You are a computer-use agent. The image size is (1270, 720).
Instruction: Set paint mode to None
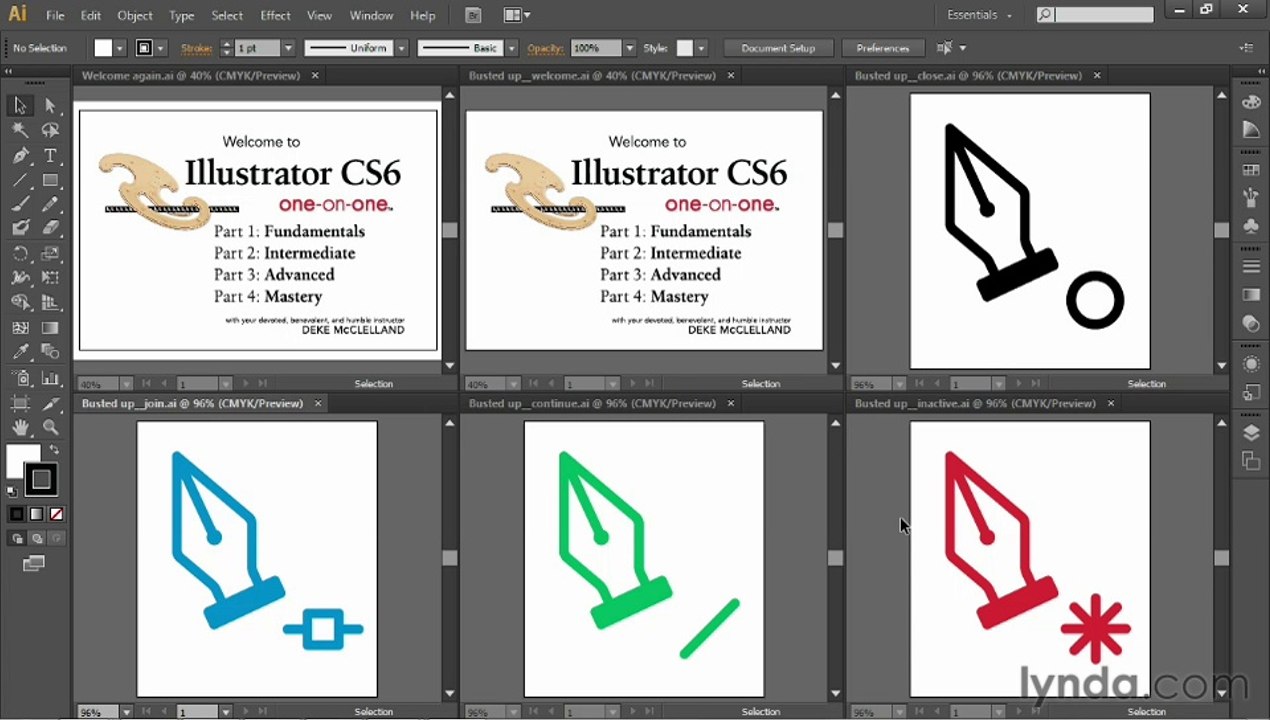tap(56, 514)
